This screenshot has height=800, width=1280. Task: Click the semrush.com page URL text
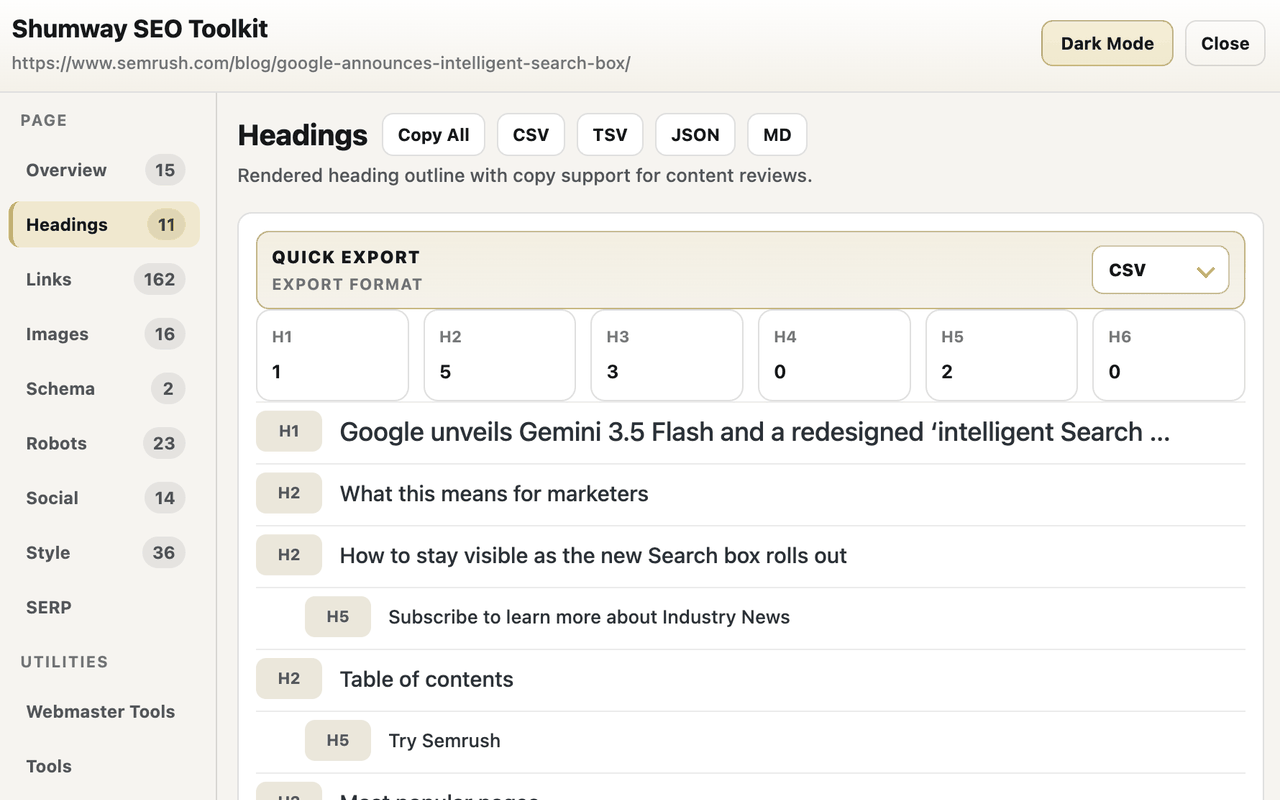click(x=321, y=63)
